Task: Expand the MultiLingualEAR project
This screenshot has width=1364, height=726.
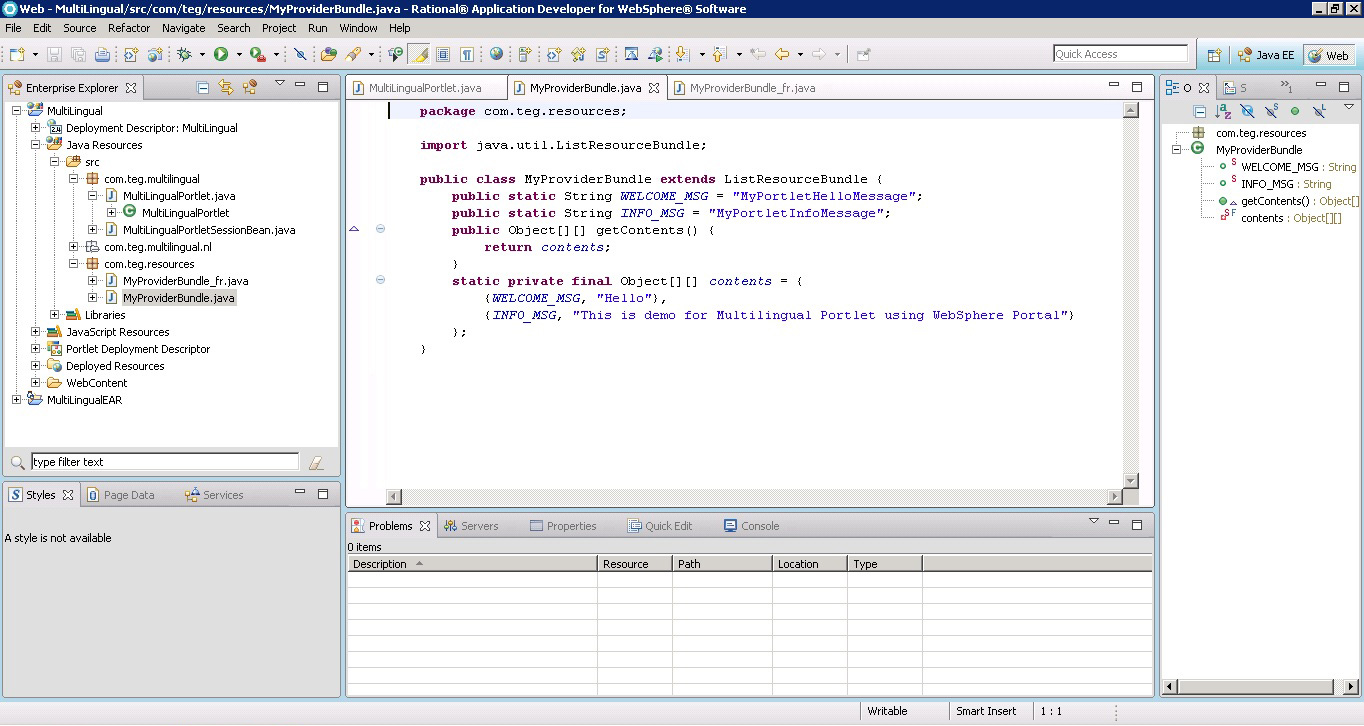Action: (17, 400)
